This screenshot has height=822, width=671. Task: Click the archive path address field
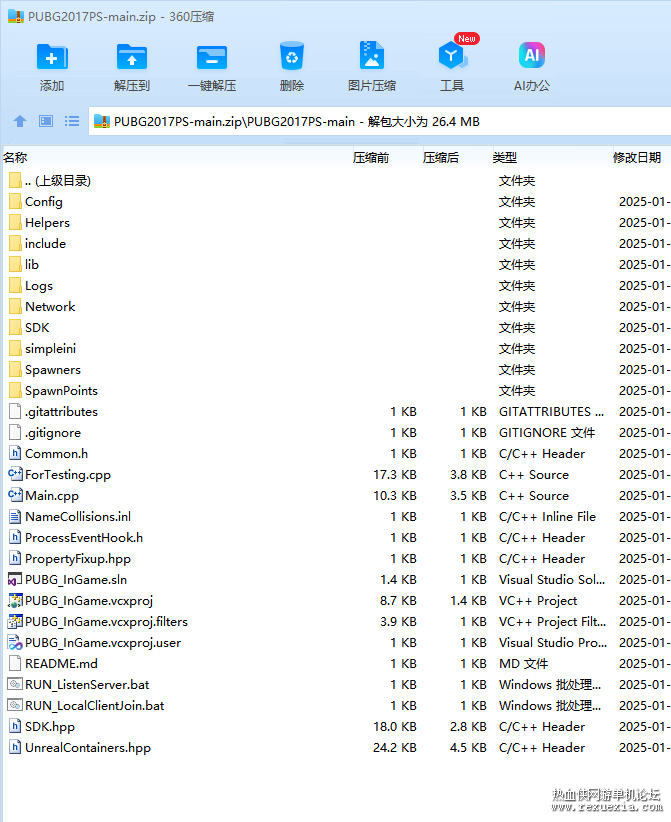380,122
